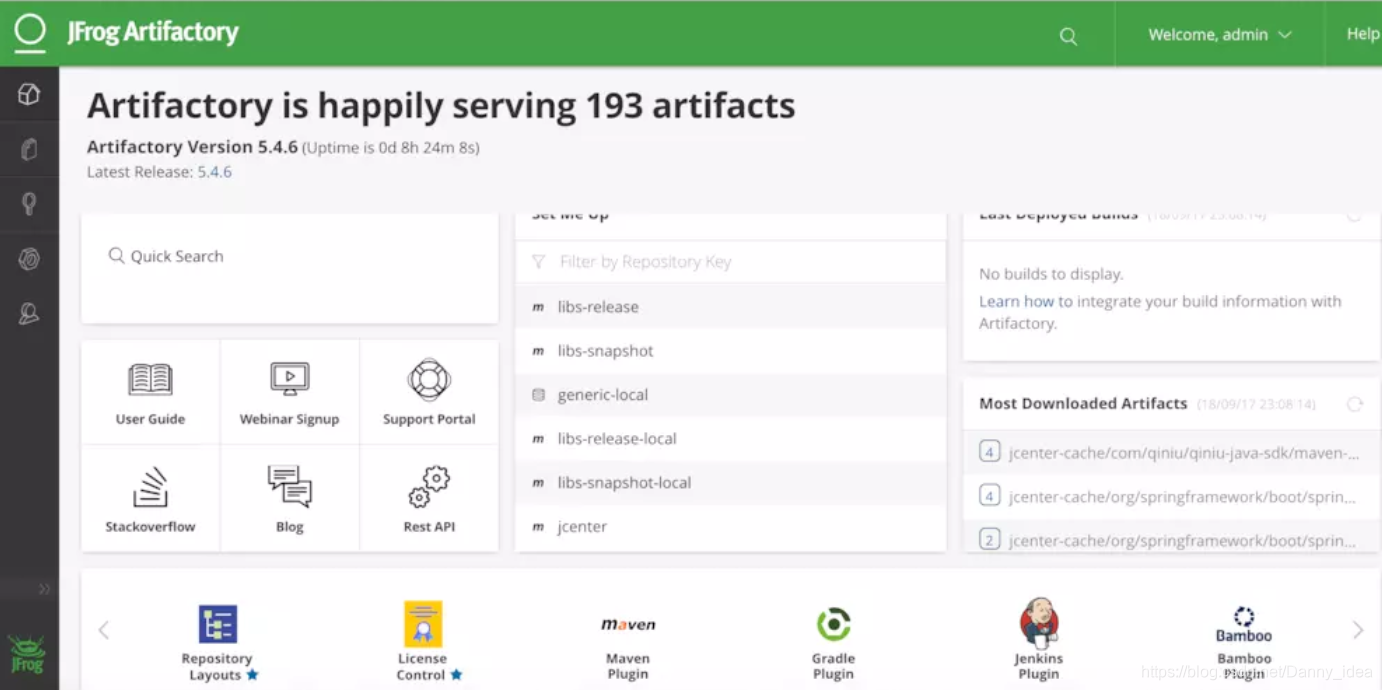Click the Learn how link

tap(1016, 301)
